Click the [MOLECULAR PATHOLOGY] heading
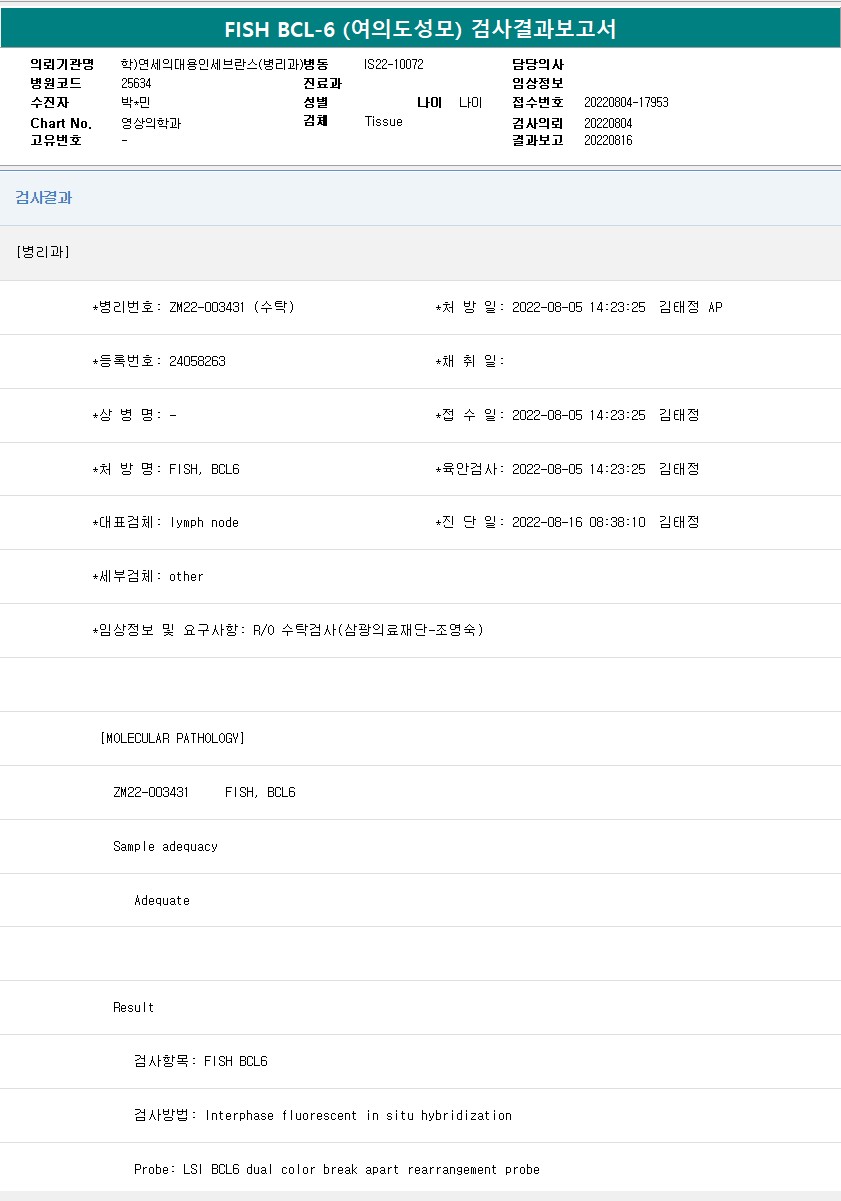Viewport: 841px width, 1201px height. pyautogui.click(x=172, y=738)
